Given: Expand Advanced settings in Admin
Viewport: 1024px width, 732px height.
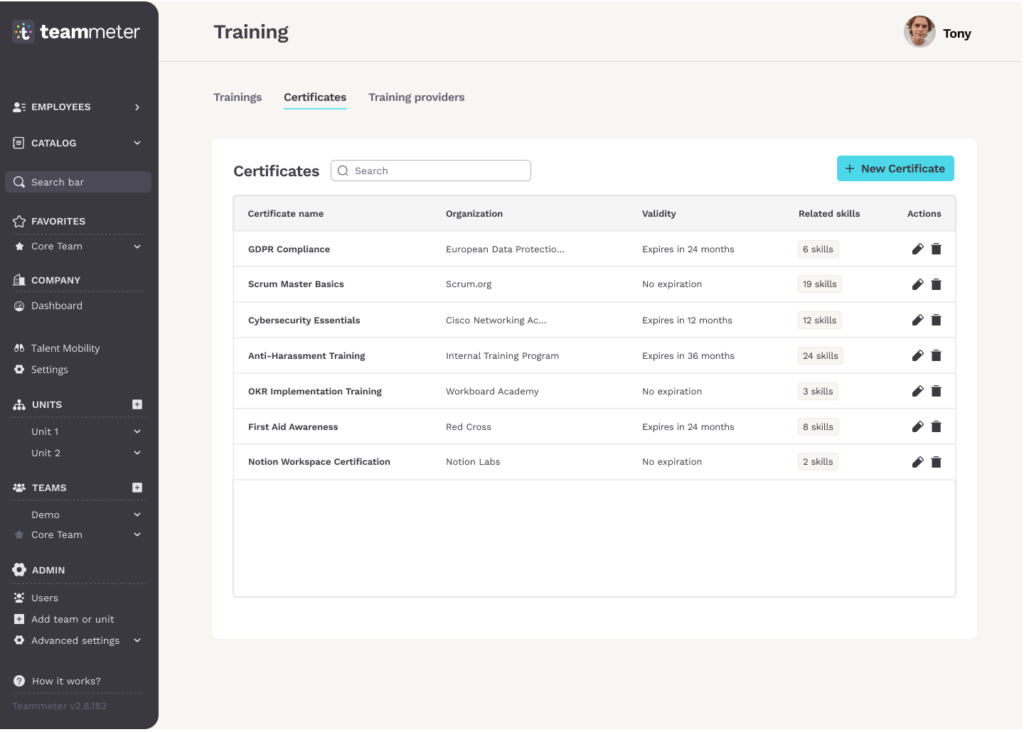Looking at the screenshot, I should 137,641.
